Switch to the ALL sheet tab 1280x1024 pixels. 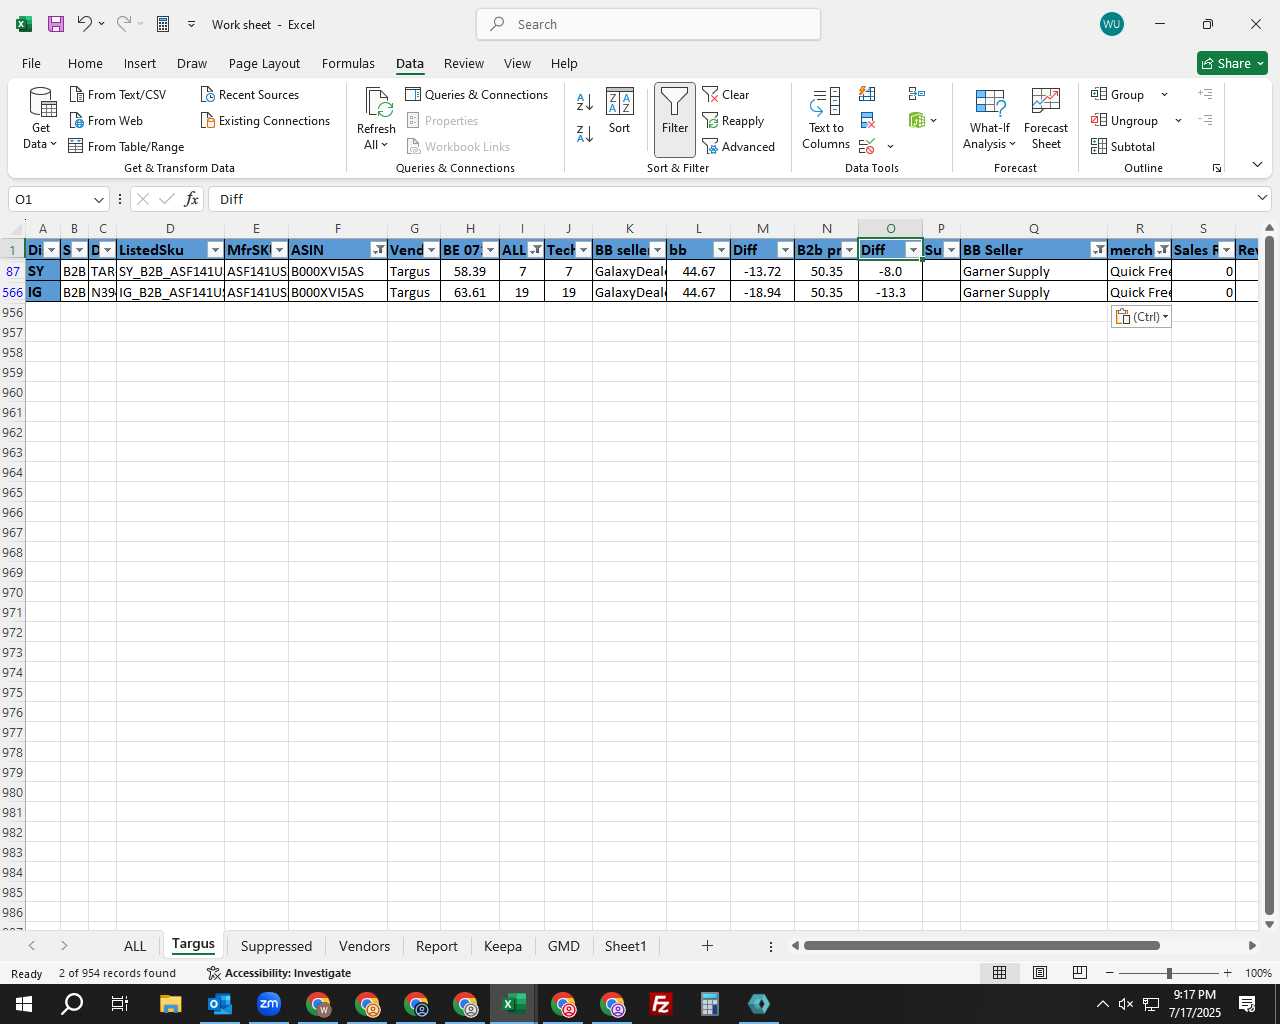[135, 946]
